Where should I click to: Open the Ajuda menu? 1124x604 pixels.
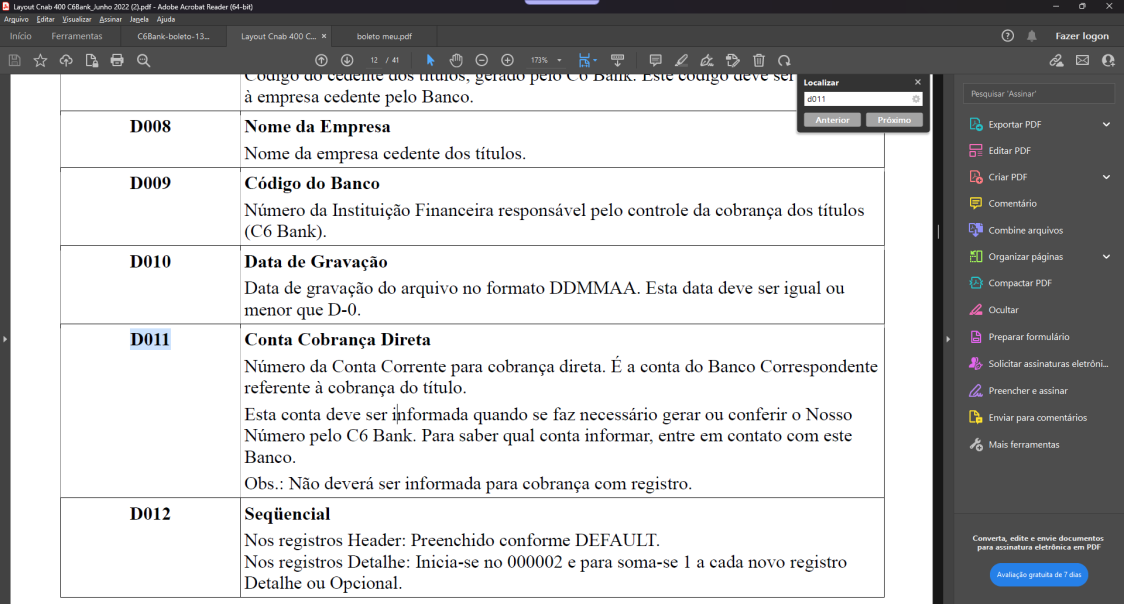166,19
